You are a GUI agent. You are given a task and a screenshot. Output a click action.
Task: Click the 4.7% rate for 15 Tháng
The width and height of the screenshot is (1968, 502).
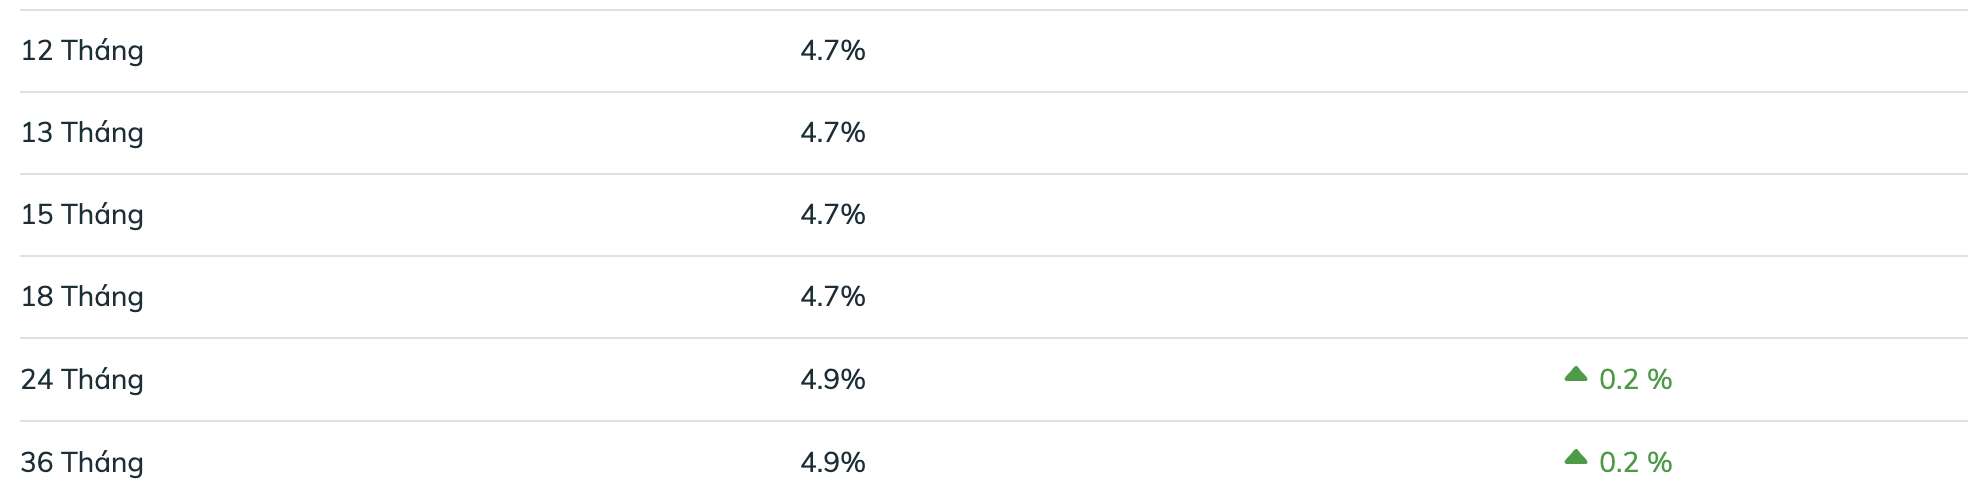tap(833, 214)
